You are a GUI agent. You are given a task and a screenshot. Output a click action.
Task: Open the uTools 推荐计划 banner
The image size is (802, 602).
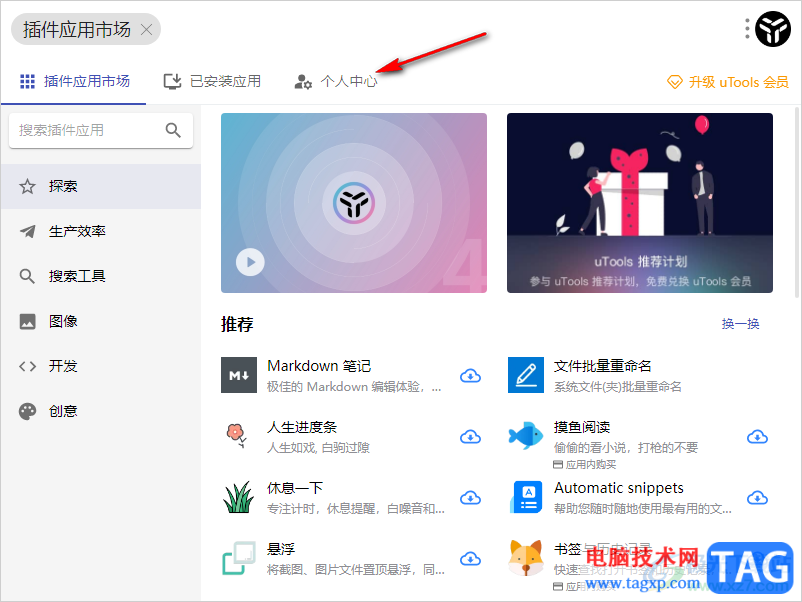click(640, 203)
